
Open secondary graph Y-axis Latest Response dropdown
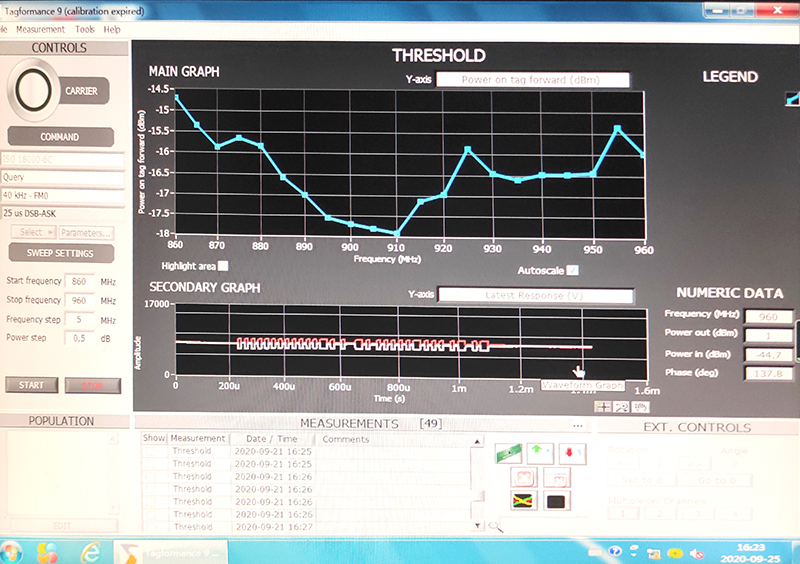click(x=535, y=296)
